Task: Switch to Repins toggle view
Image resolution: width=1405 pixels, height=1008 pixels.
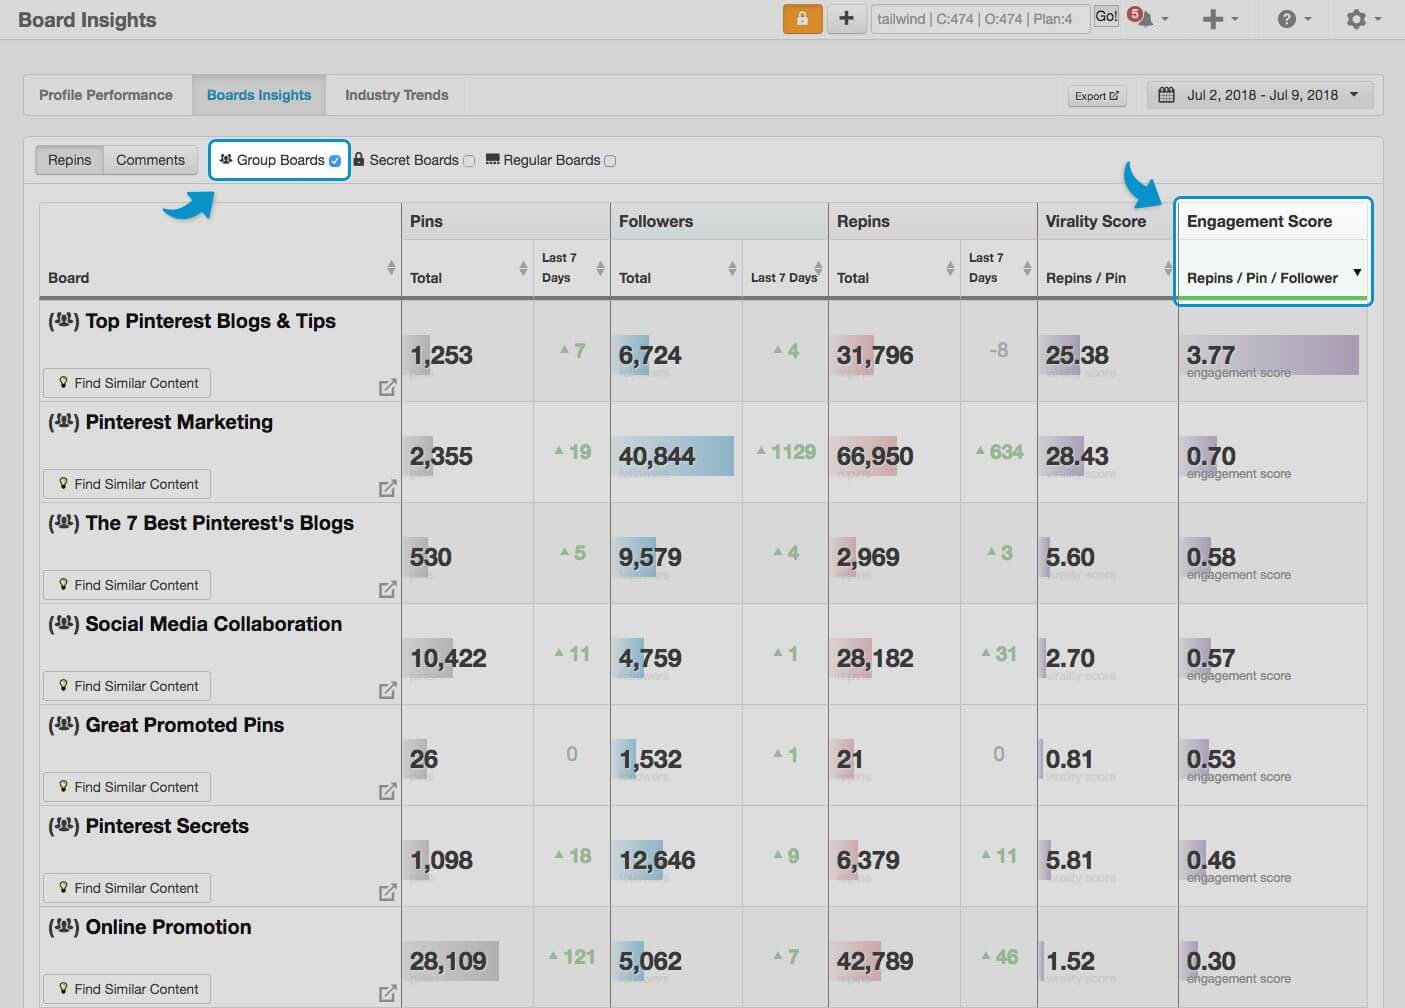Action: (x=69, y=160)
